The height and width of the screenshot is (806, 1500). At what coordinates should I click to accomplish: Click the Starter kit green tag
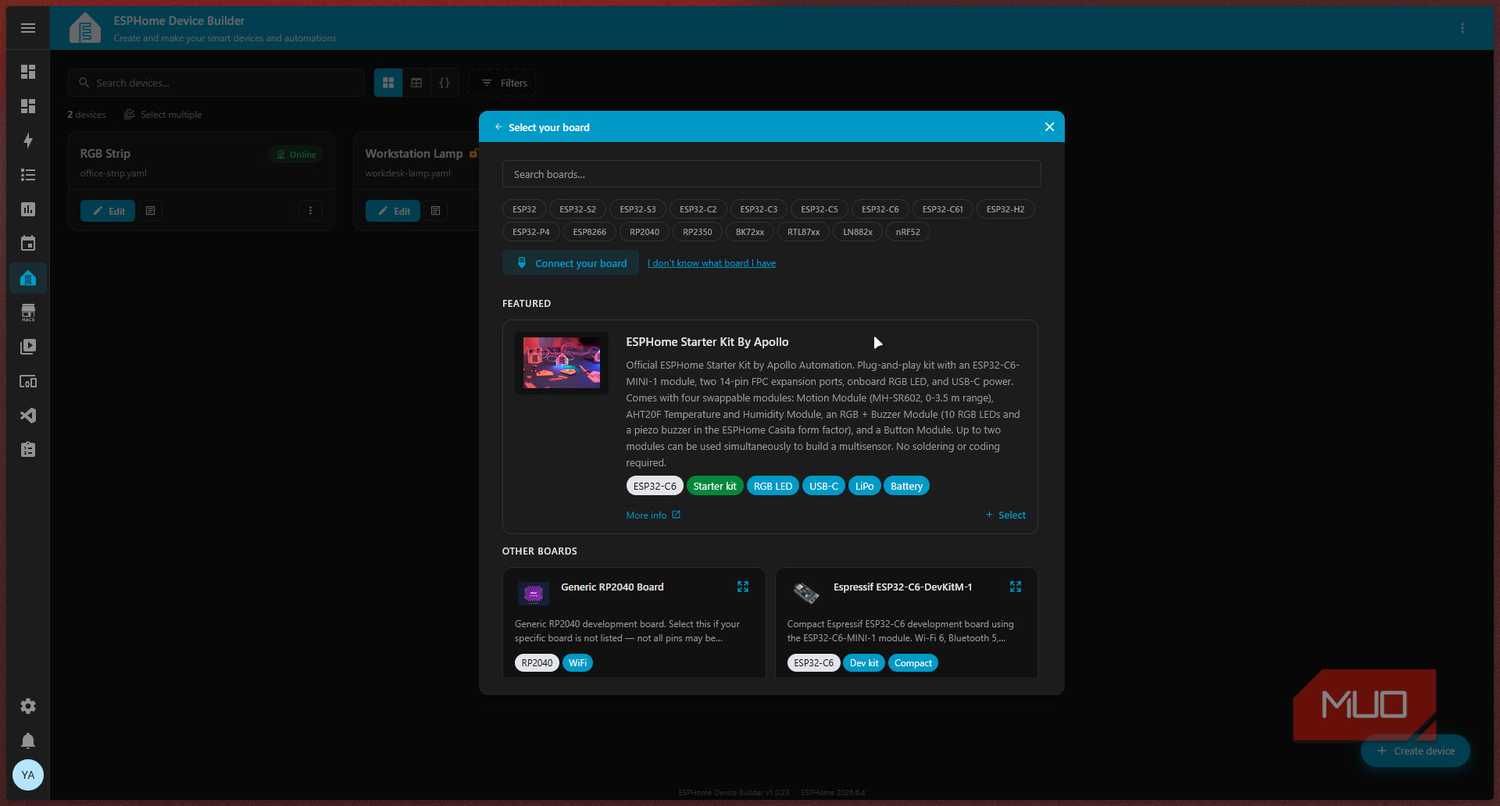[715, 486]
